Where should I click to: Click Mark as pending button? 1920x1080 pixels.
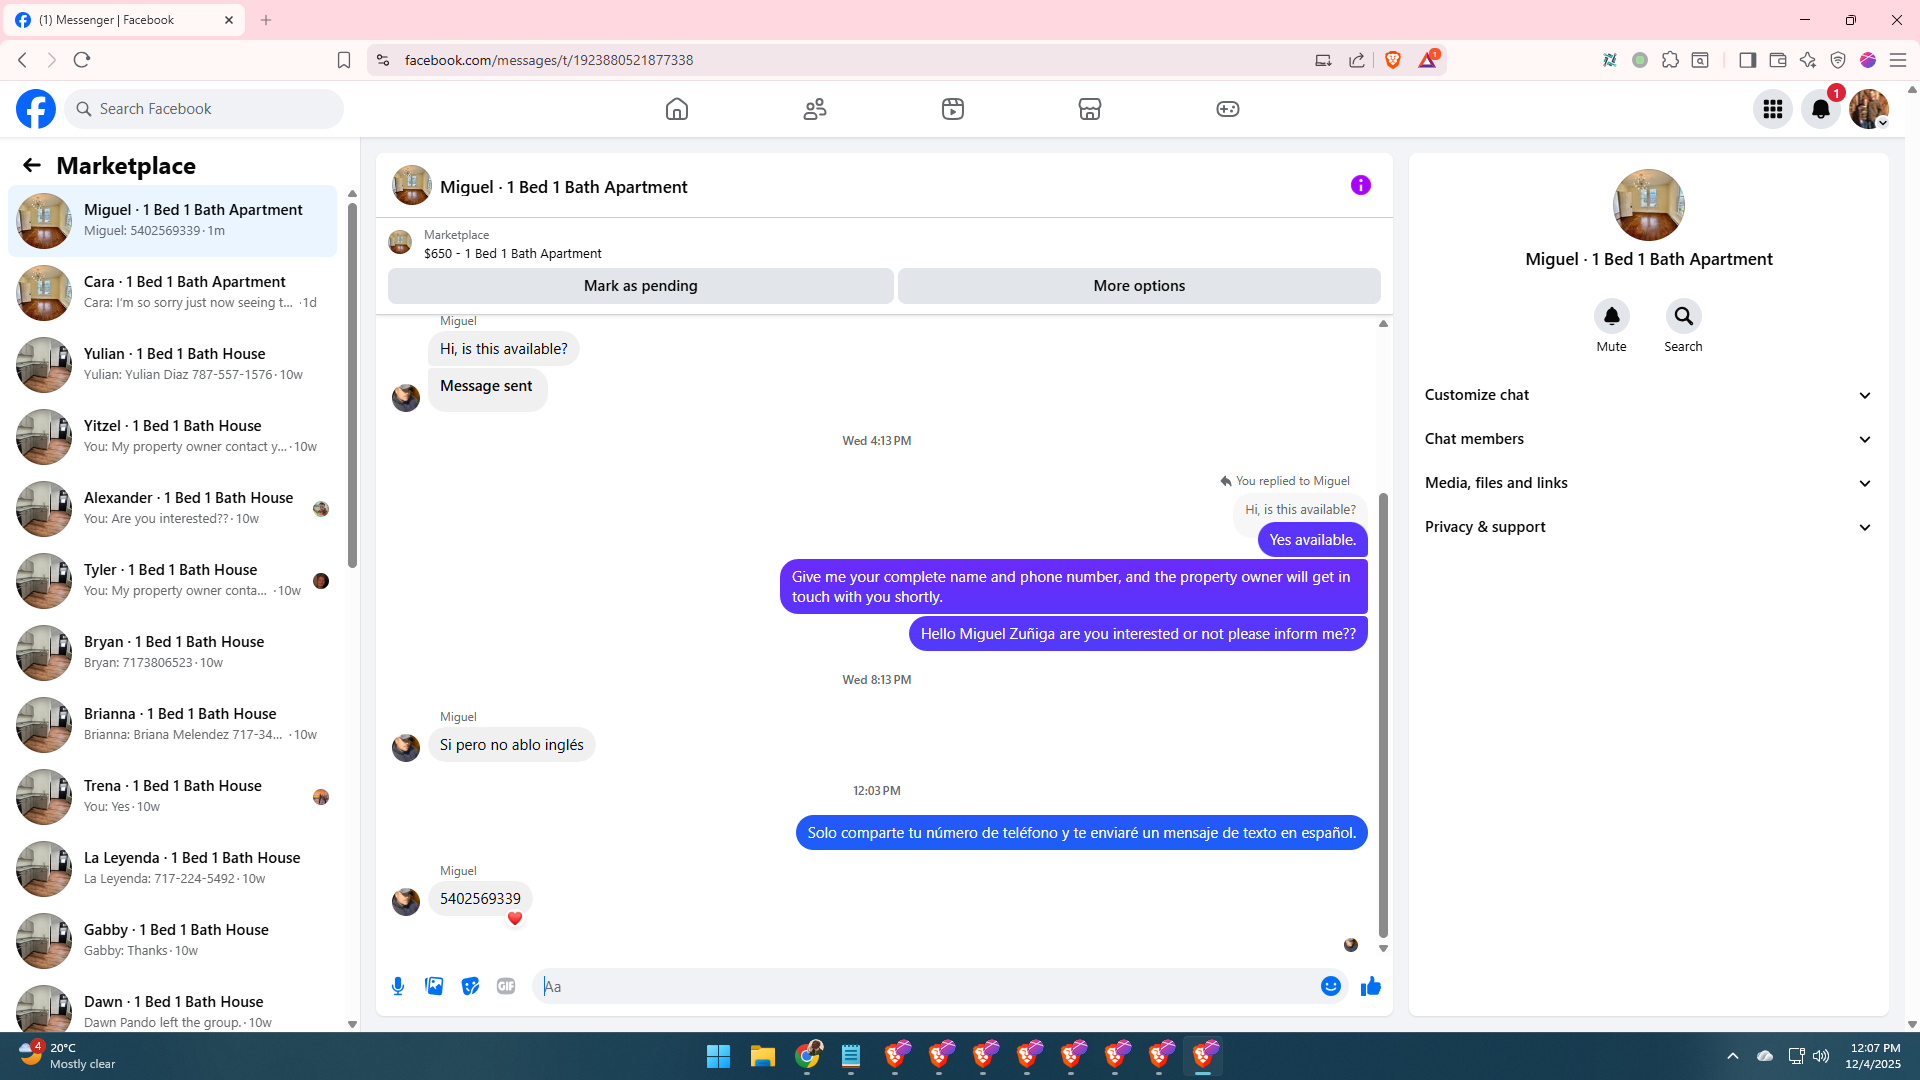click(x=640, y=286)
